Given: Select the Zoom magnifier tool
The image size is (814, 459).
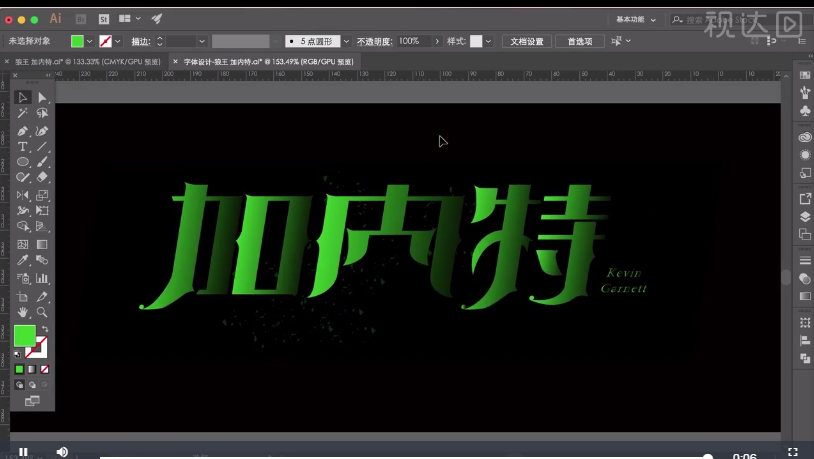Looking at the screenshot, I should [42, 312].
